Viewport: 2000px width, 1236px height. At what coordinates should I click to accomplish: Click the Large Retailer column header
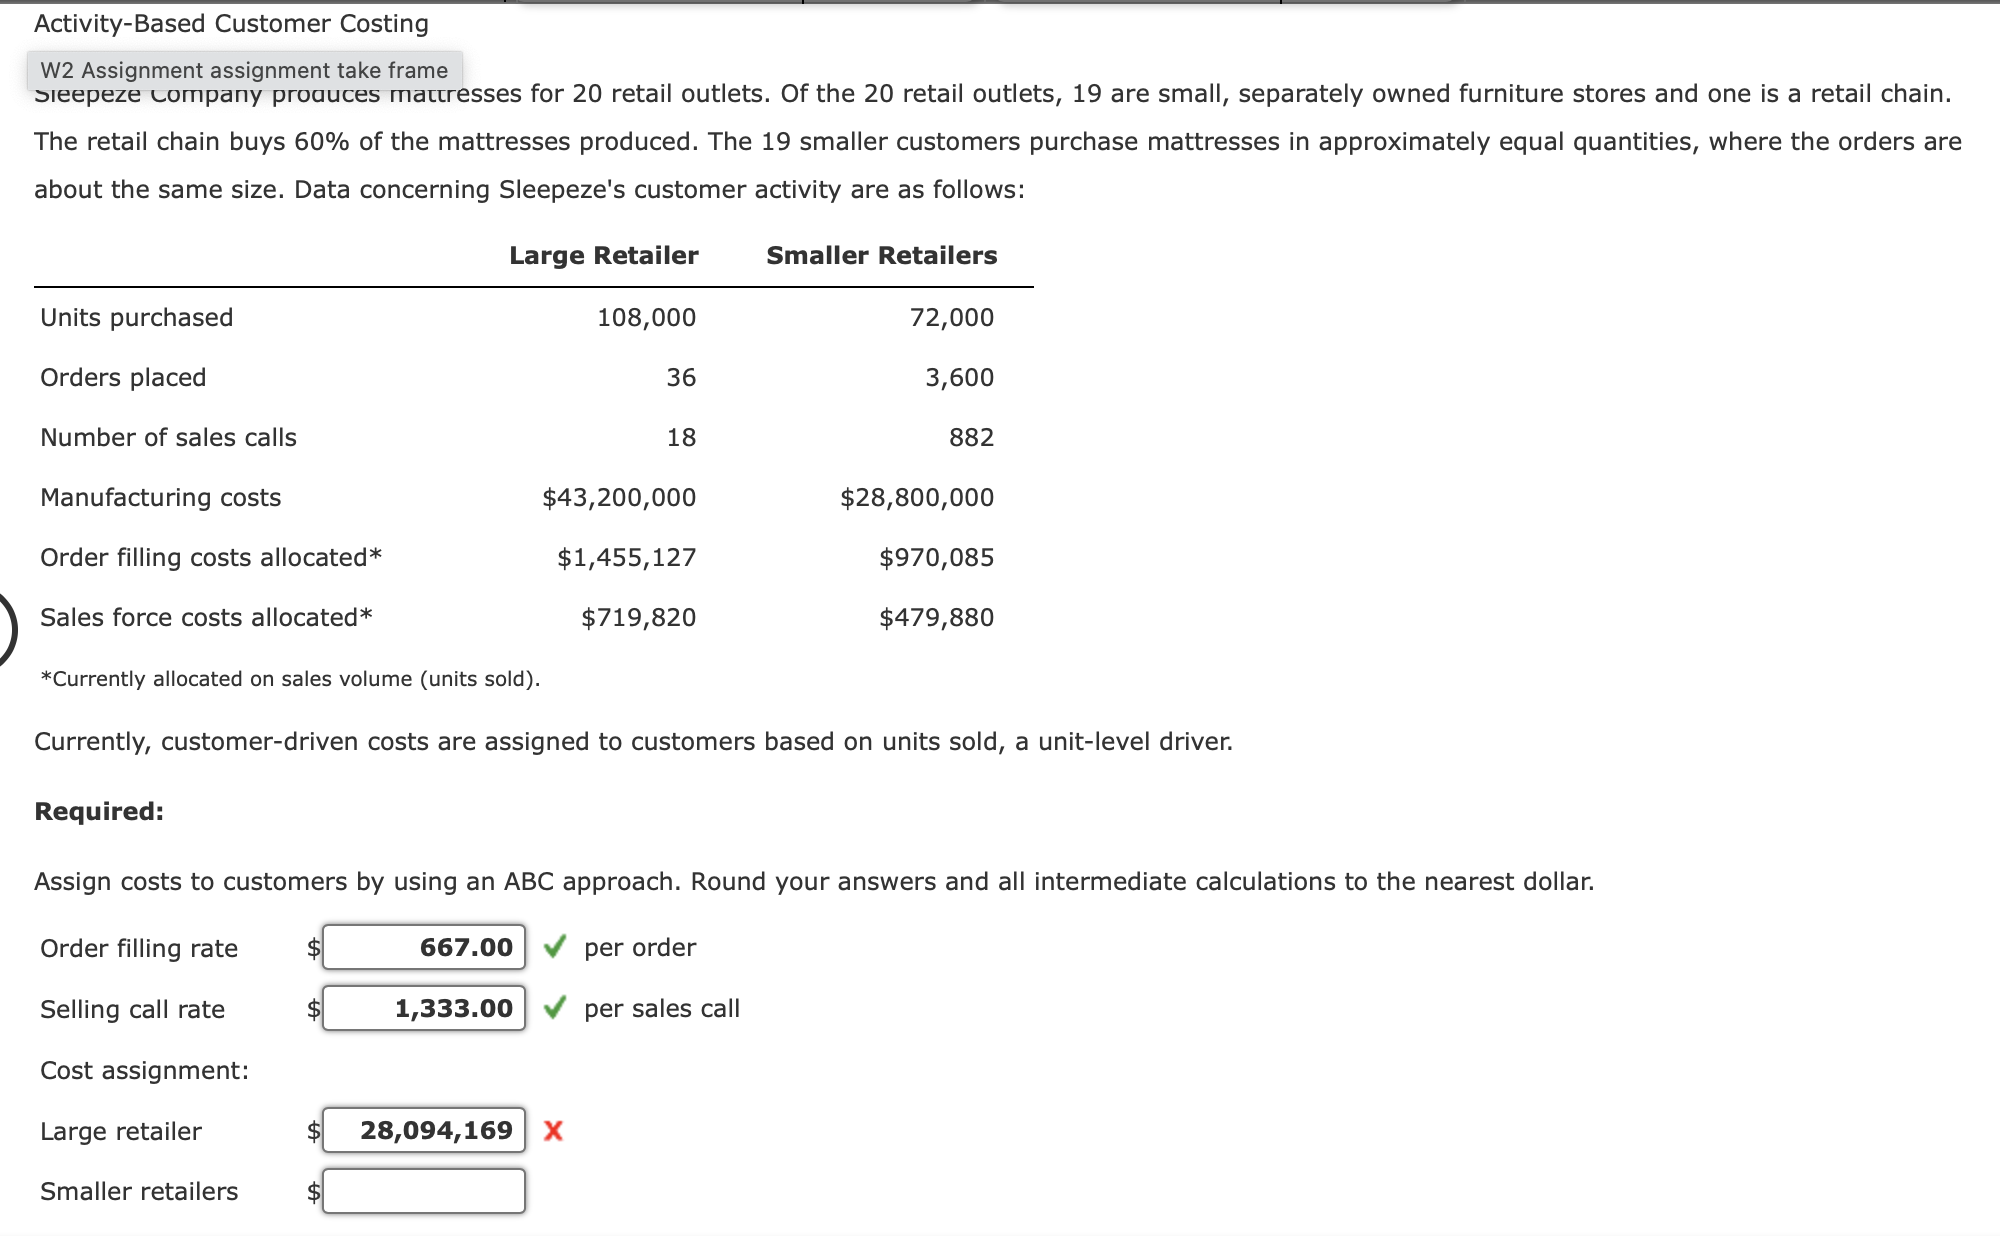[603, 255]
